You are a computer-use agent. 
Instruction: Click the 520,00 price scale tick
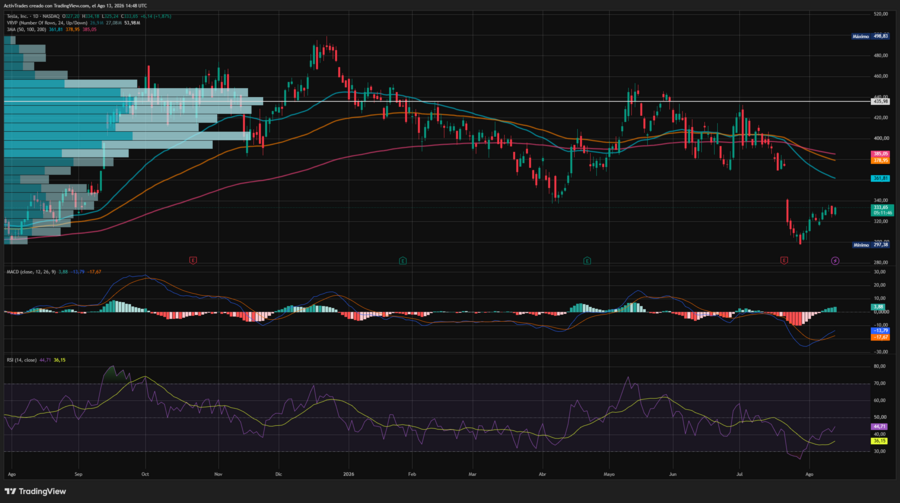880,14
